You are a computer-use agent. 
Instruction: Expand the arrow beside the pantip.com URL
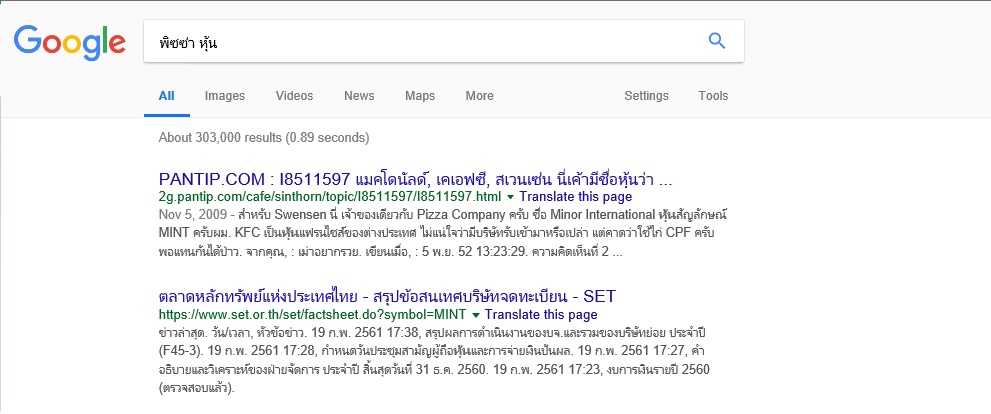coord(511,197)
